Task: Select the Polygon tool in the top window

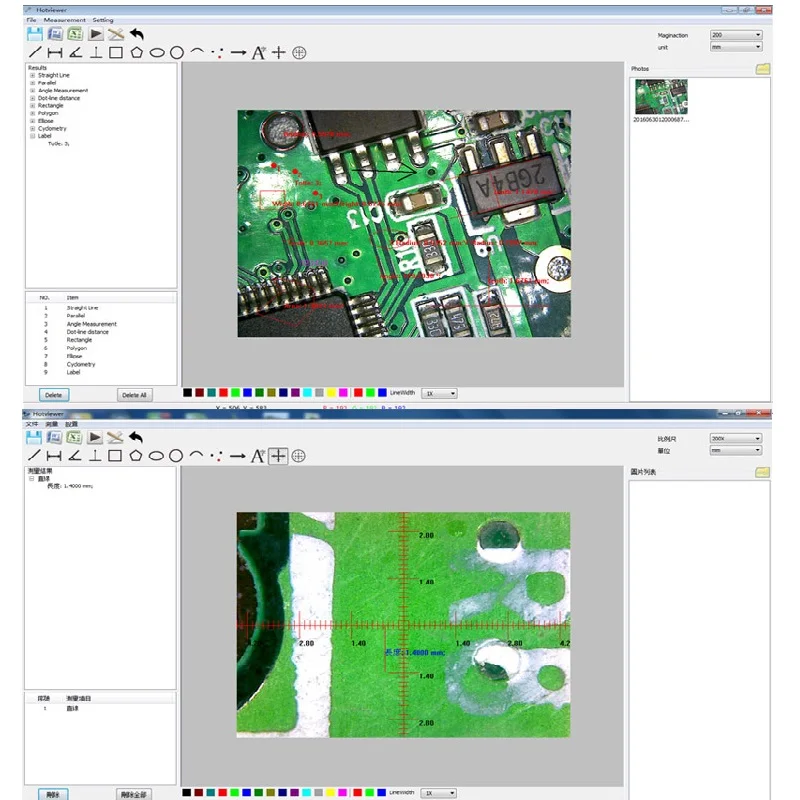Action: click(x=137, y=52)
